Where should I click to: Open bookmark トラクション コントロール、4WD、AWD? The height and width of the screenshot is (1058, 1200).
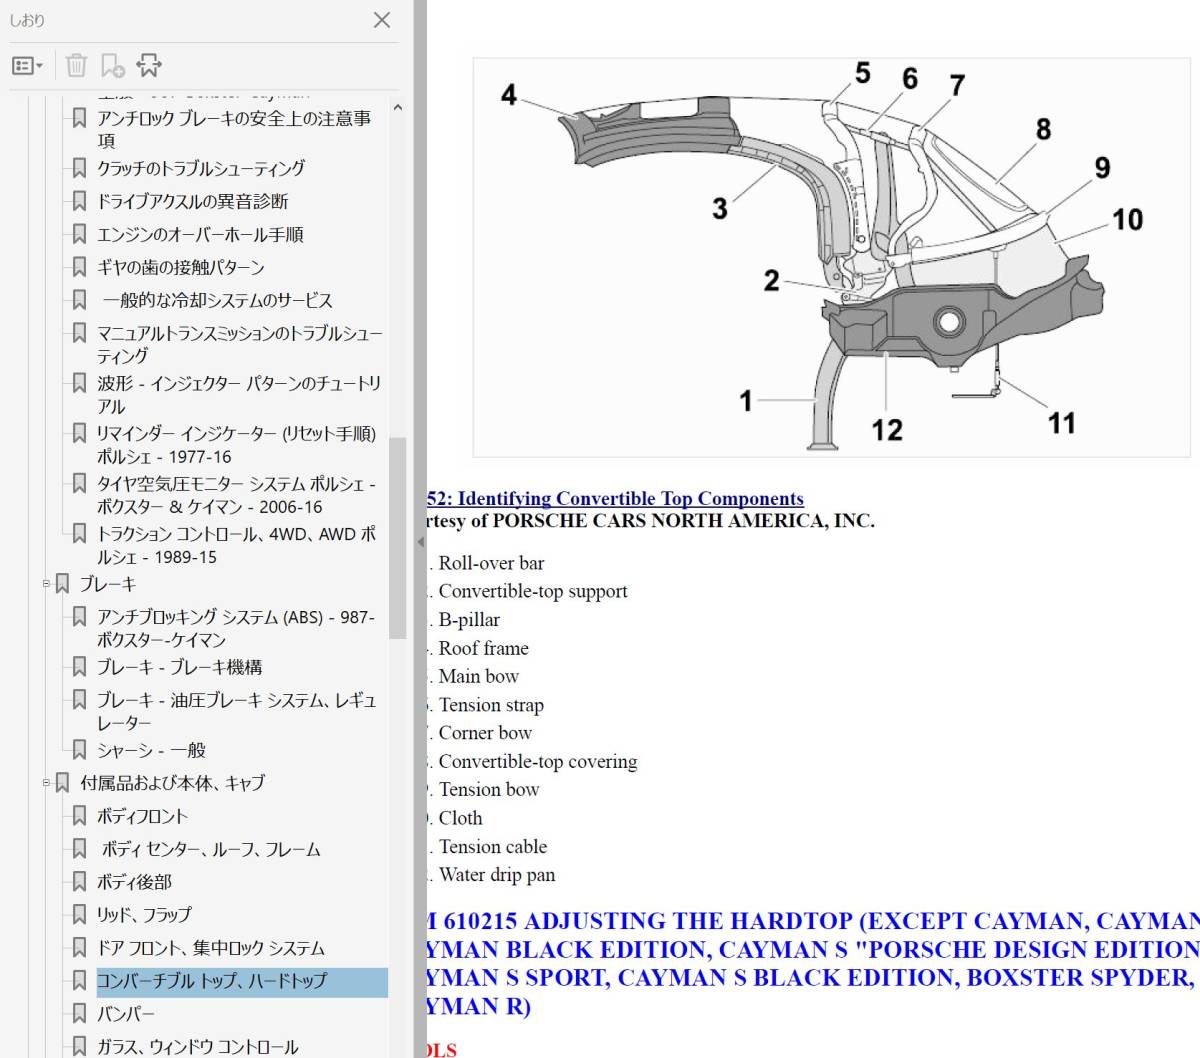pyautogui.click(x=237, y=545)
